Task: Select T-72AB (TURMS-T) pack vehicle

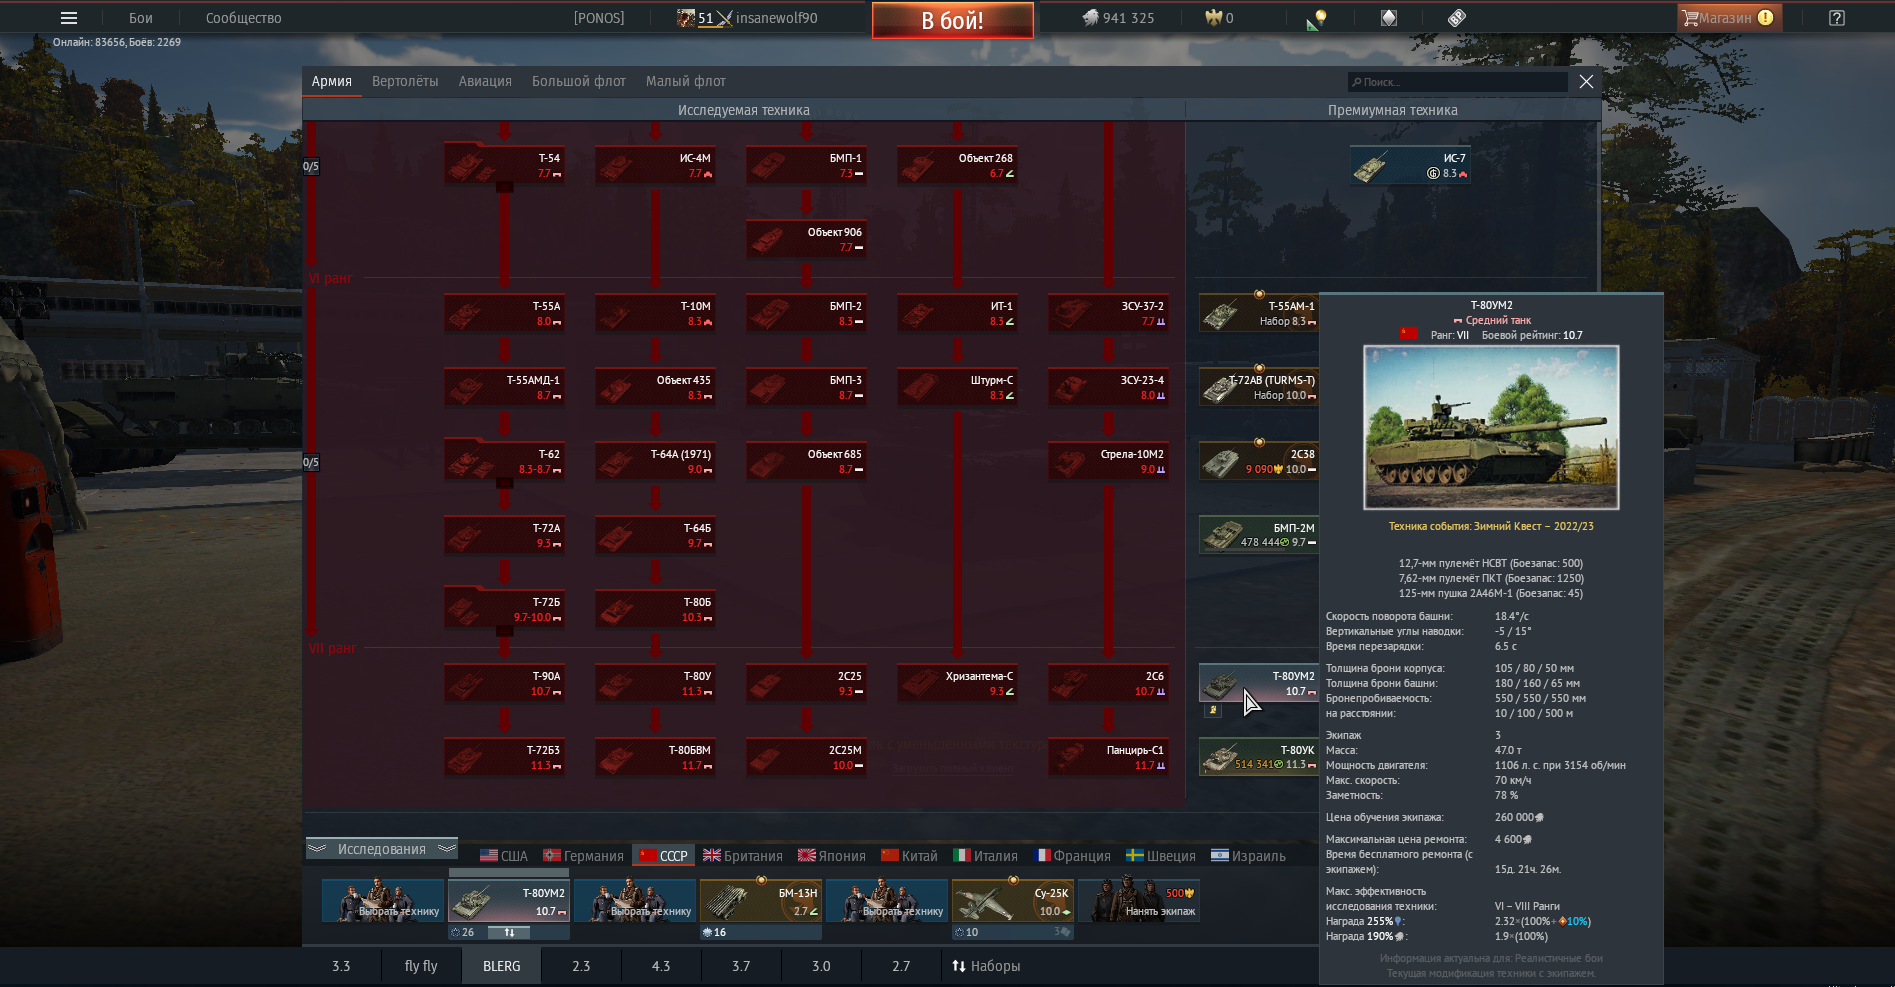Action: point(1259,387)
